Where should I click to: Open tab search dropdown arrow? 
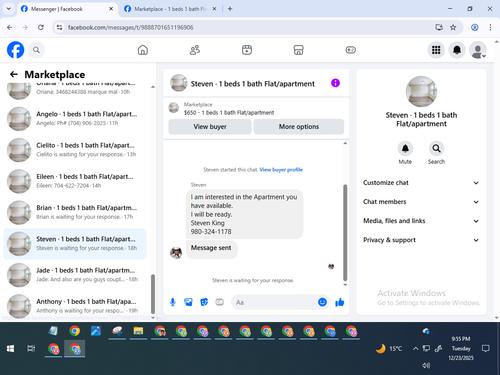point(9,9)
